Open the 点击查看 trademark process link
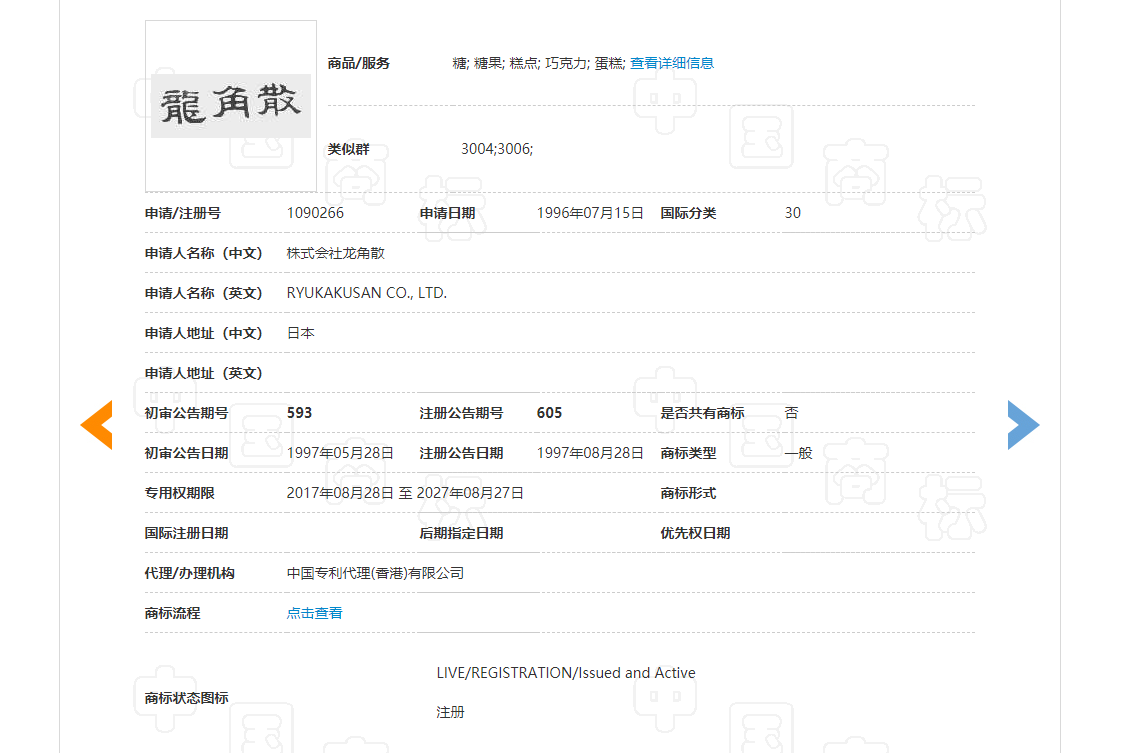The image size is (1142, 753). (315, 613)
